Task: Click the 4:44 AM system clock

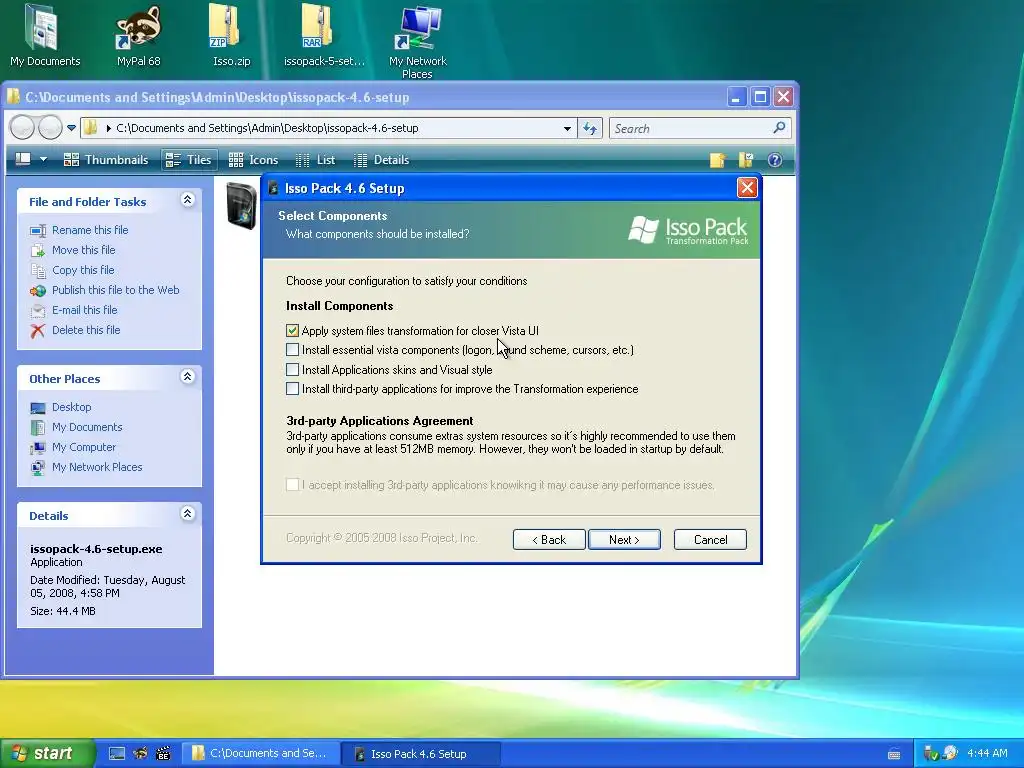Action: pyautogui.click(x=987, y=754)
